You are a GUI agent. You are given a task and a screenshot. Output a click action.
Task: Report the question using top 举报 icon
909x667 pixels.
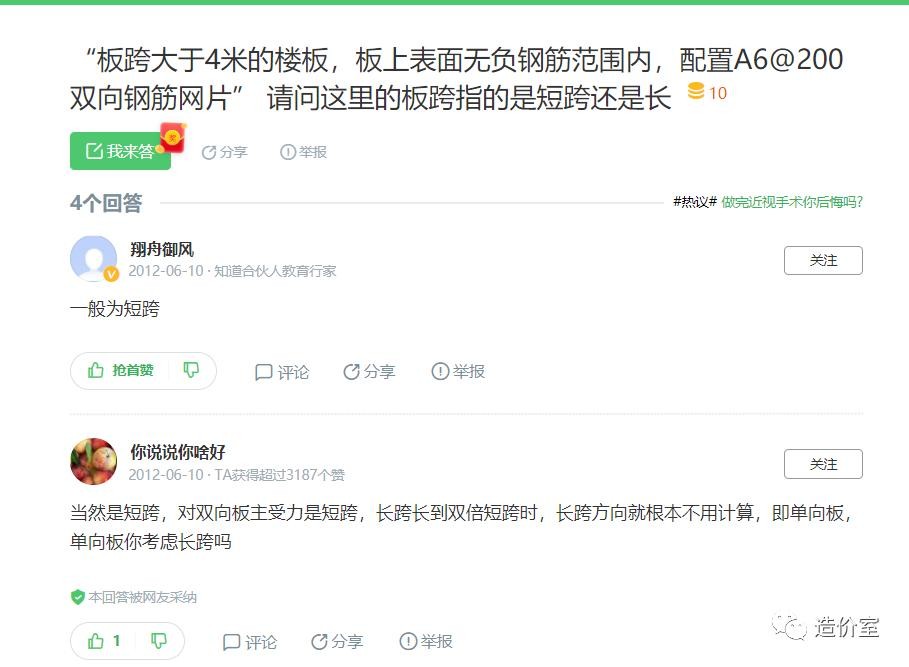pyautogui.click(x=303, y=152)
